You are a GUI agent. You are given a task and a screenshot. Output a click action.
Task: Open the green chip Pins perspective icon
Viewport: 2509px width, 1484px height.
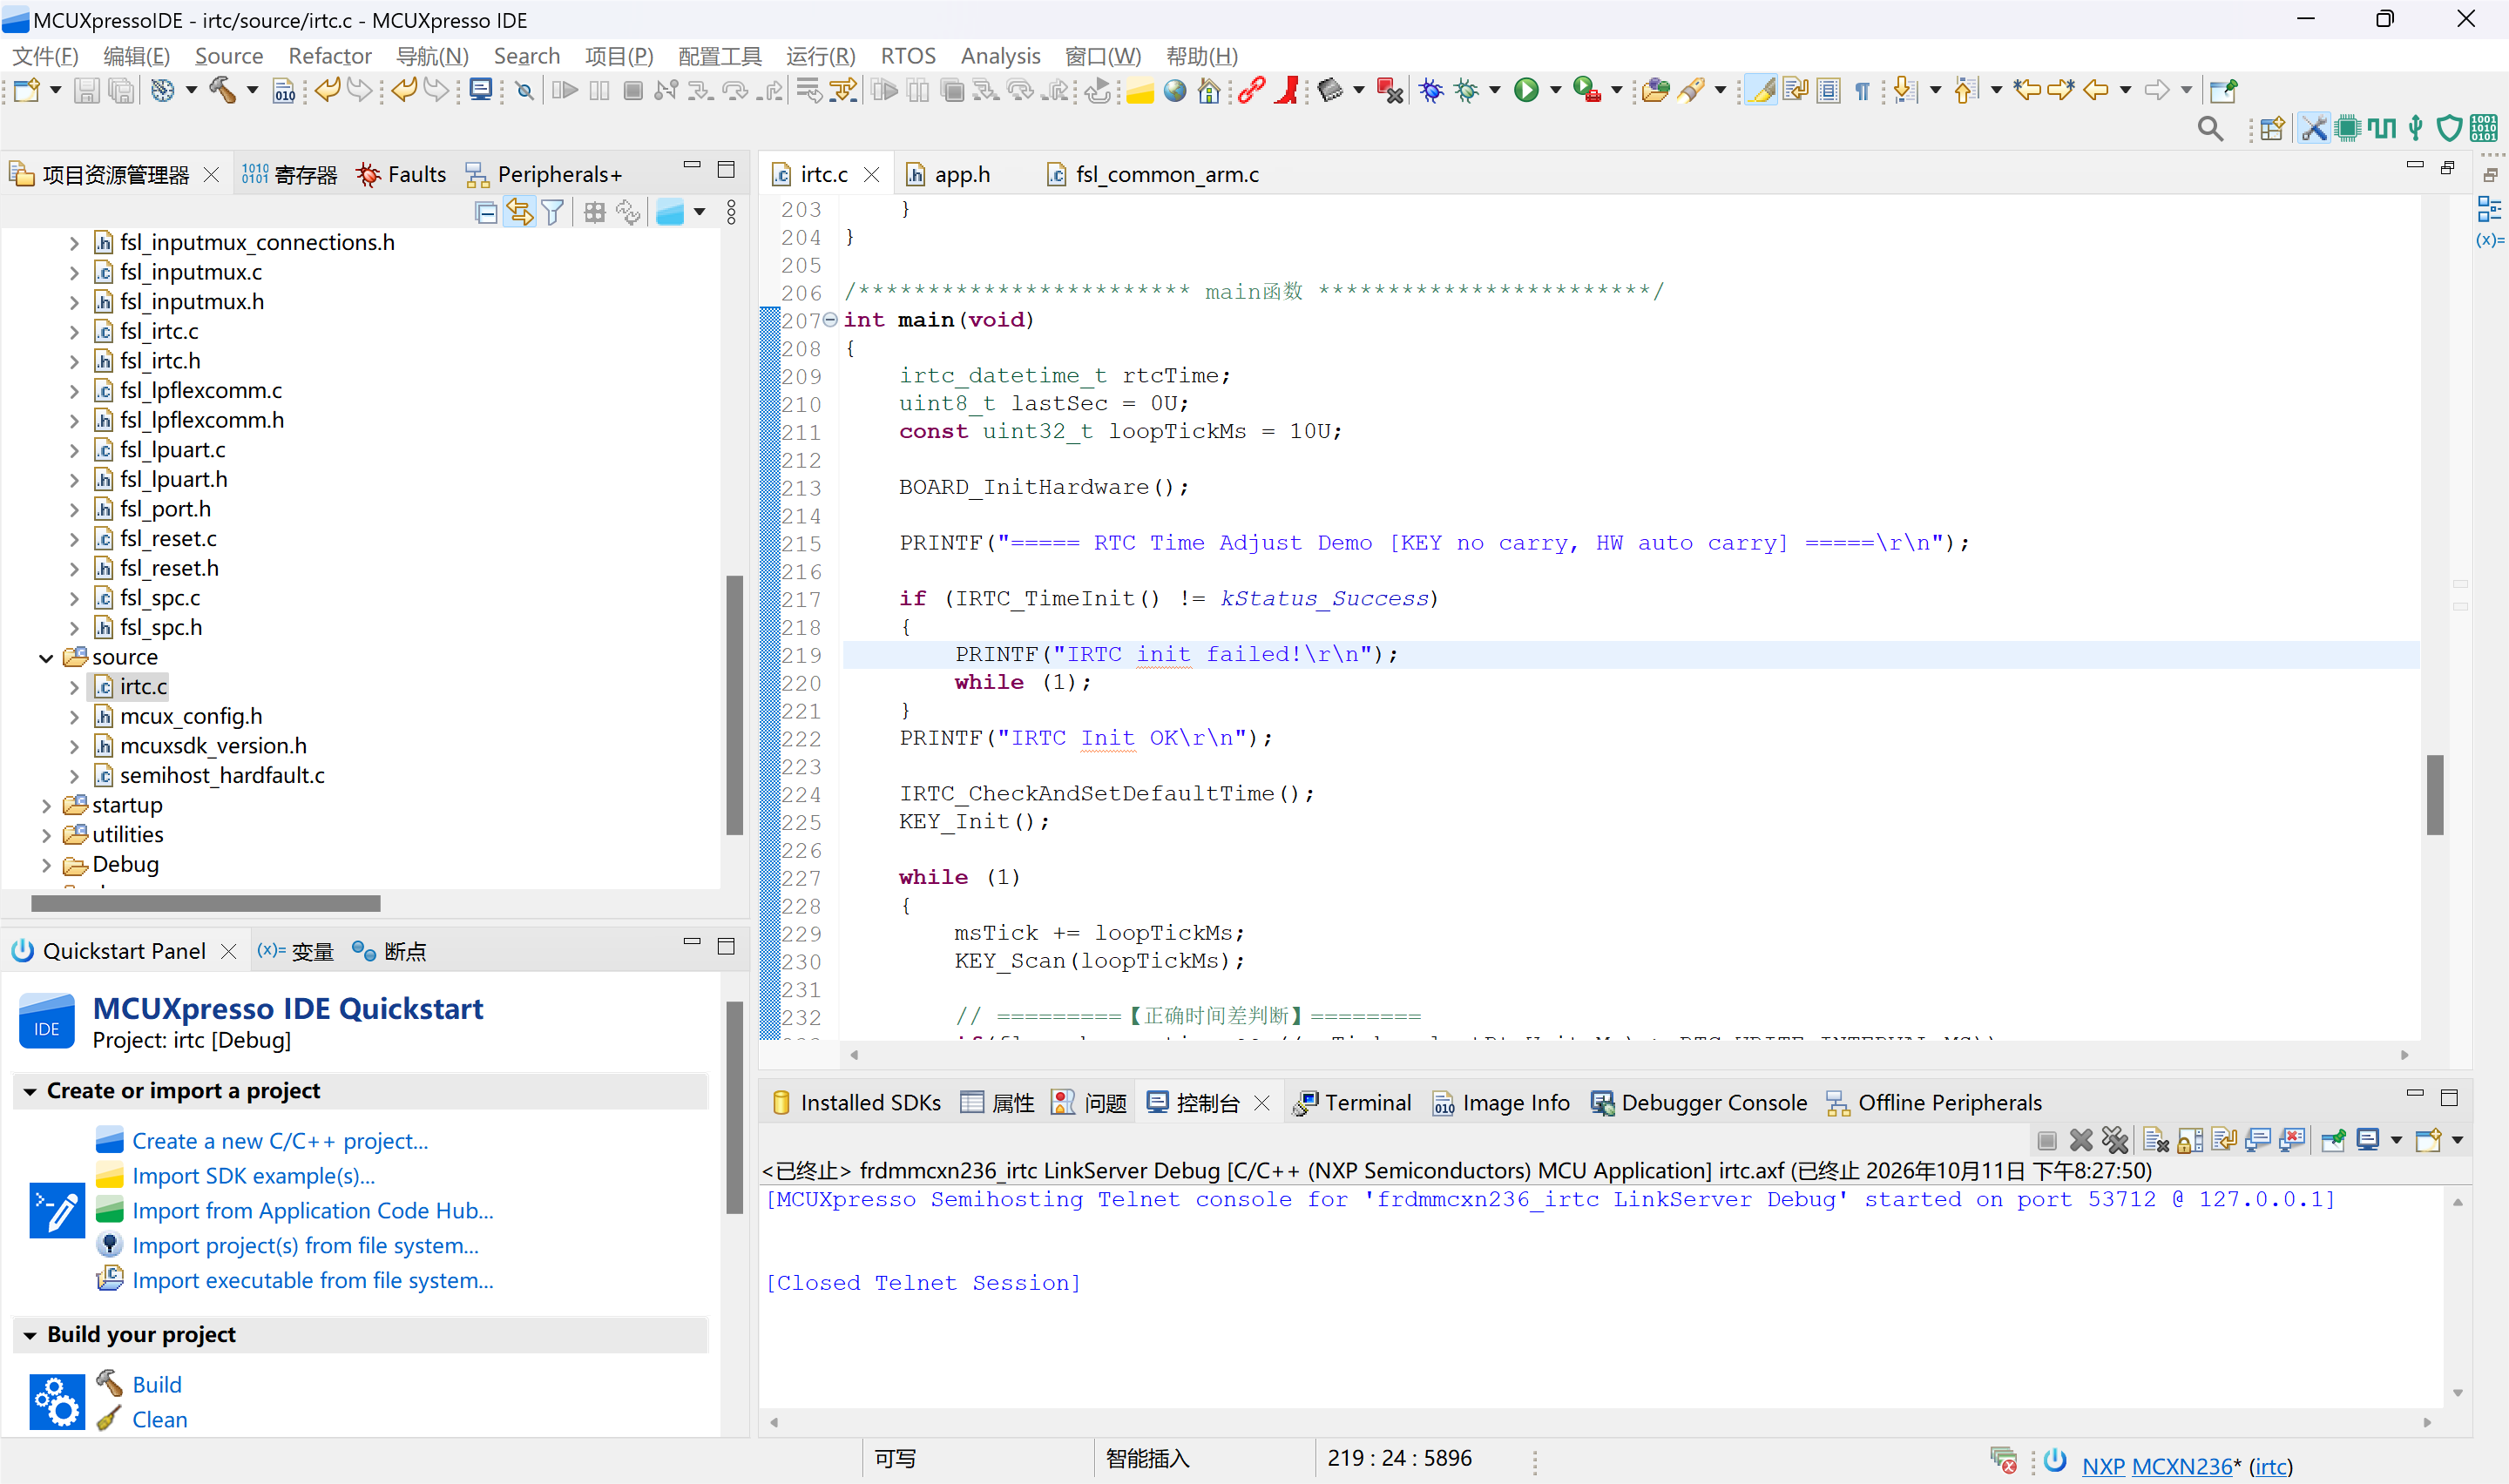pyautogui.click(x=2347, y=128)
